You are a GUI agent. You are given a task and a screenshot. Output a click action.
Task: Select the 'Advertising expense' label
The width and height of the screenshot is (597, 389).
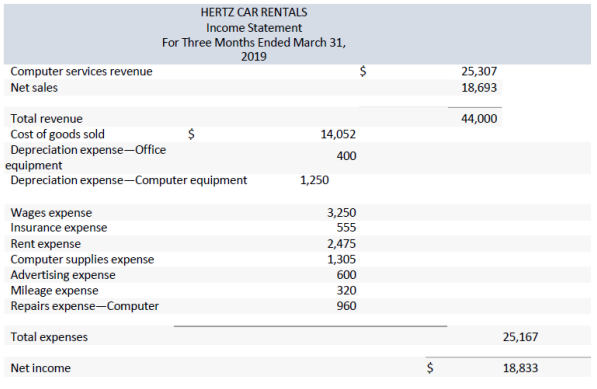coord(63,275)
